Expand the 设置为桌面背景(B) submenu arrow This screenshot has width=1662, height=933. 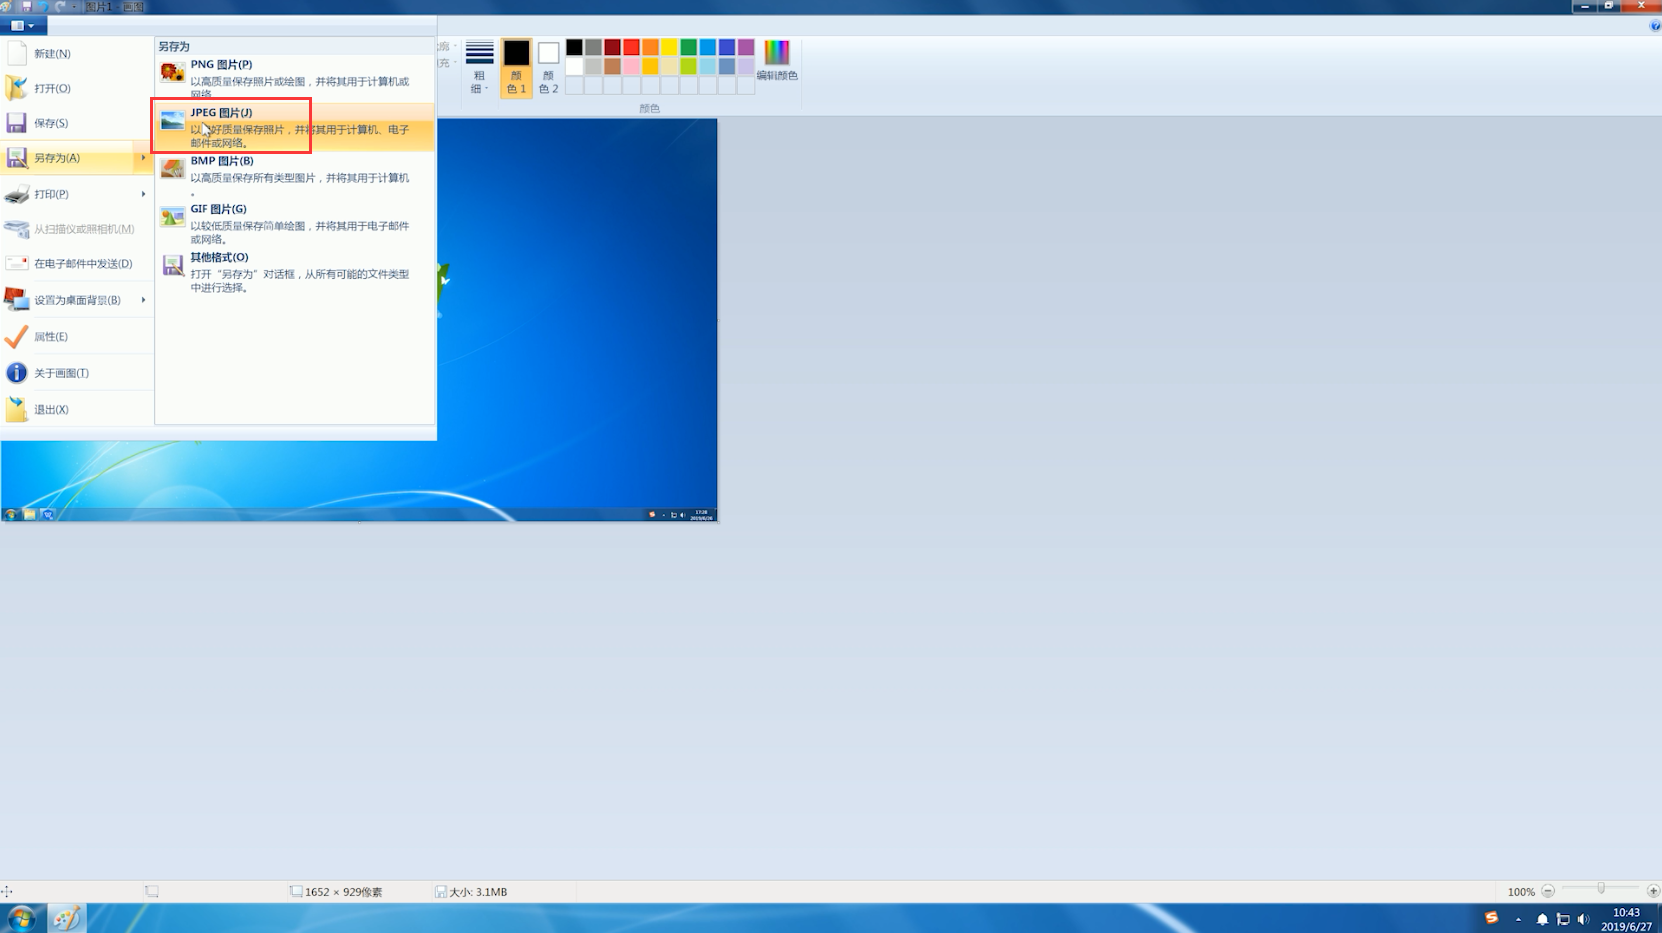[143, 300]
